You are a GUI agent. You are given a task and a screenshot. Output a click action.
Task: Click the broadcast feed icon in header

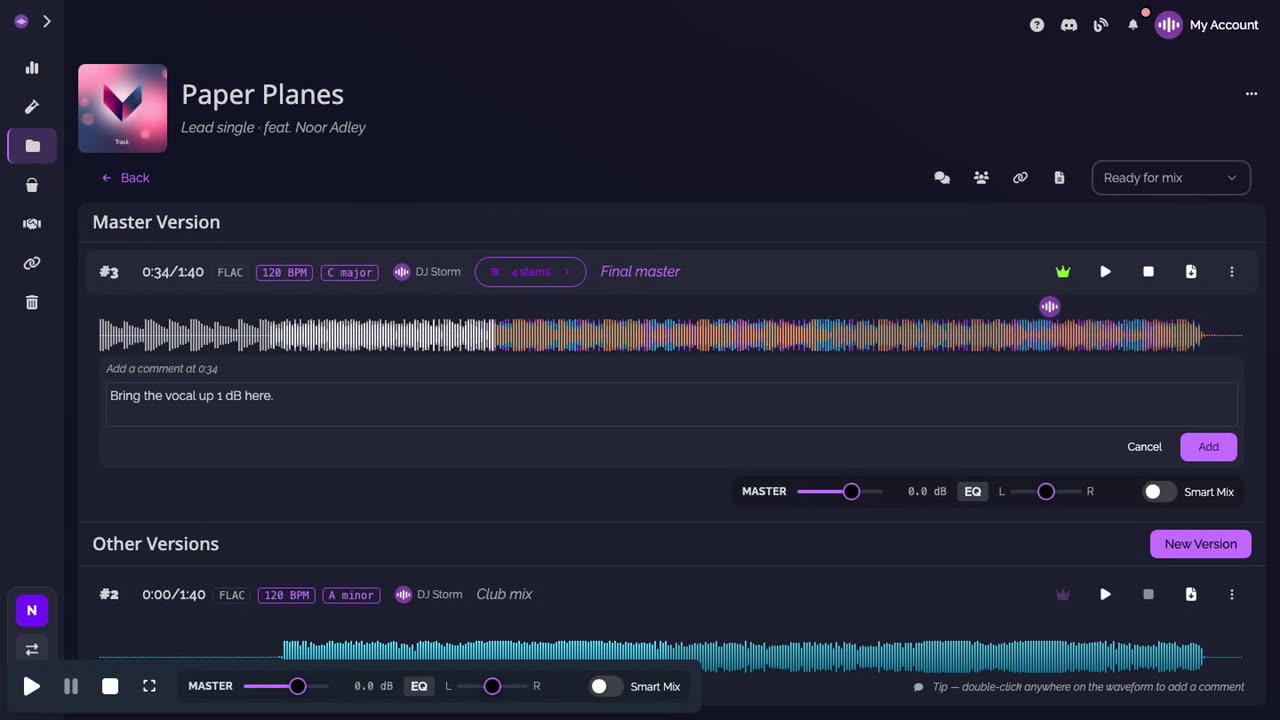click(x=1101, y=25)
